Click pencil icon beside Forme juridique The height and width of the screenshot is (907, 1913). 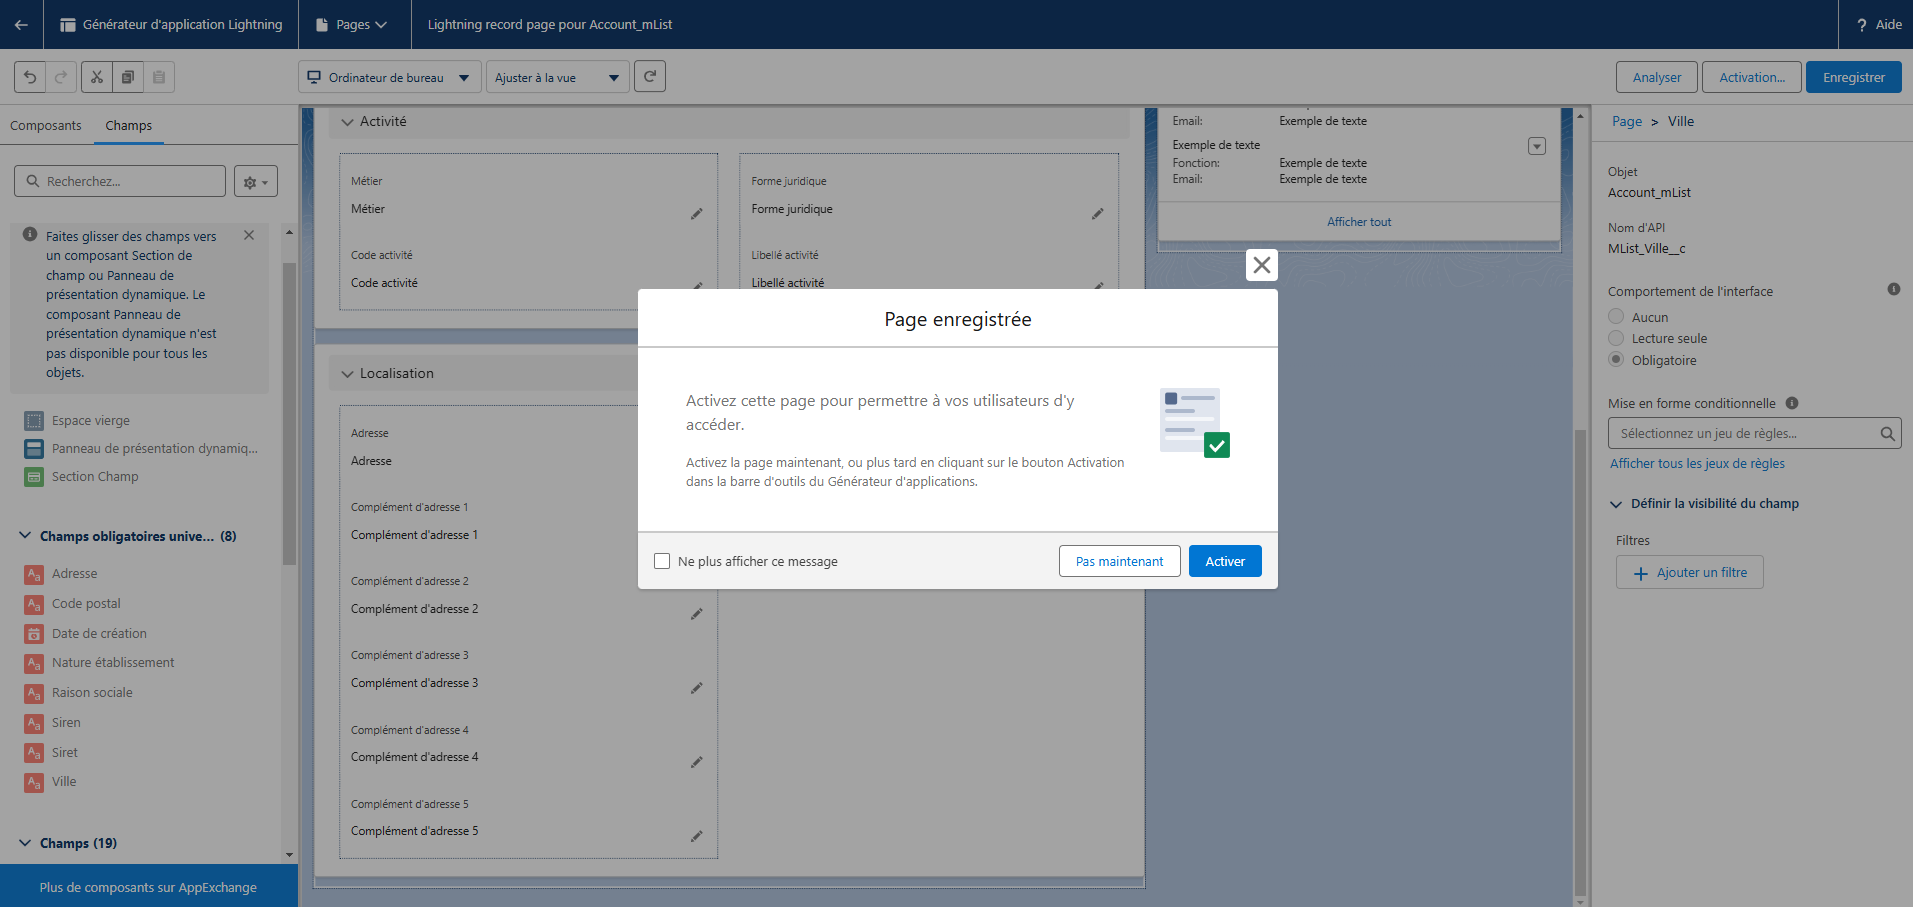pyautogui.click(x=1097, y=214)
